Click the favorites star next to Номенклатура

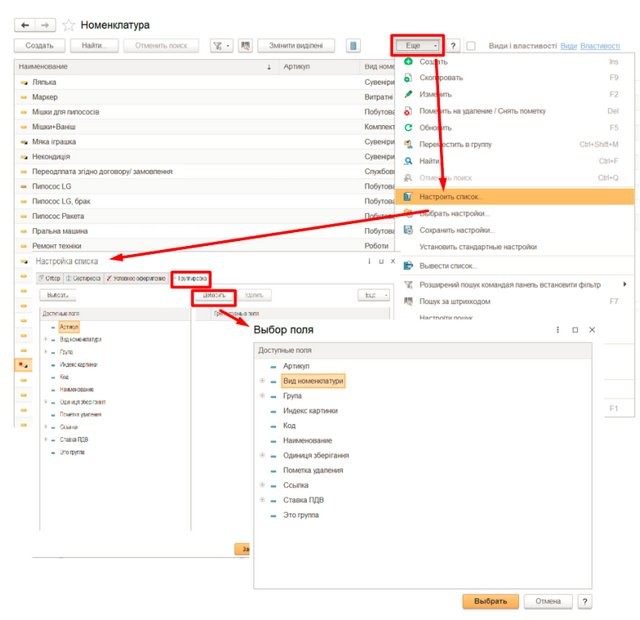coord(69,23)
